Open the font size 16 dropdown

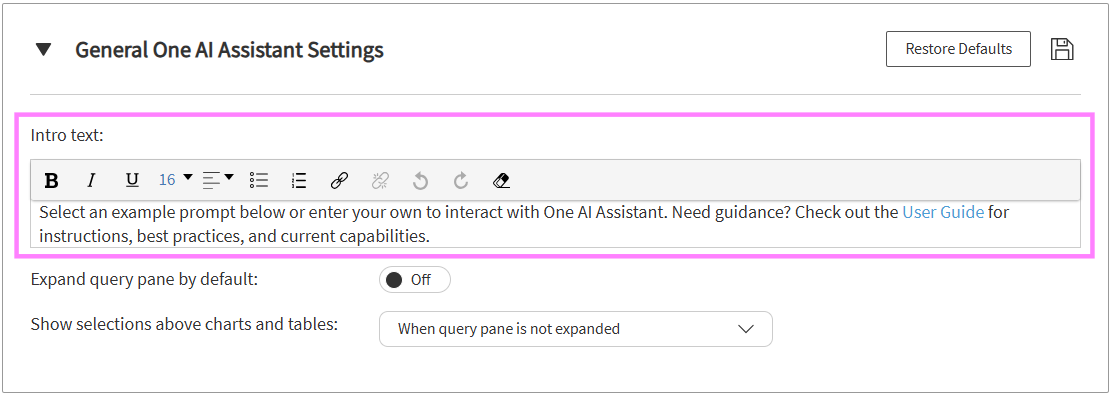(175, 180)
